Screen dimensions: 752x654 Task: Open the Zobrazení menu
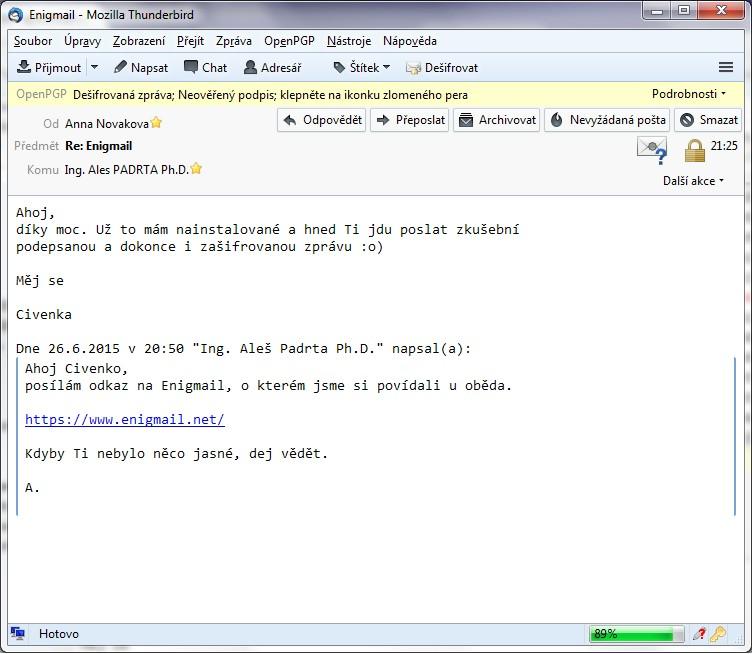tap(139, 41)
